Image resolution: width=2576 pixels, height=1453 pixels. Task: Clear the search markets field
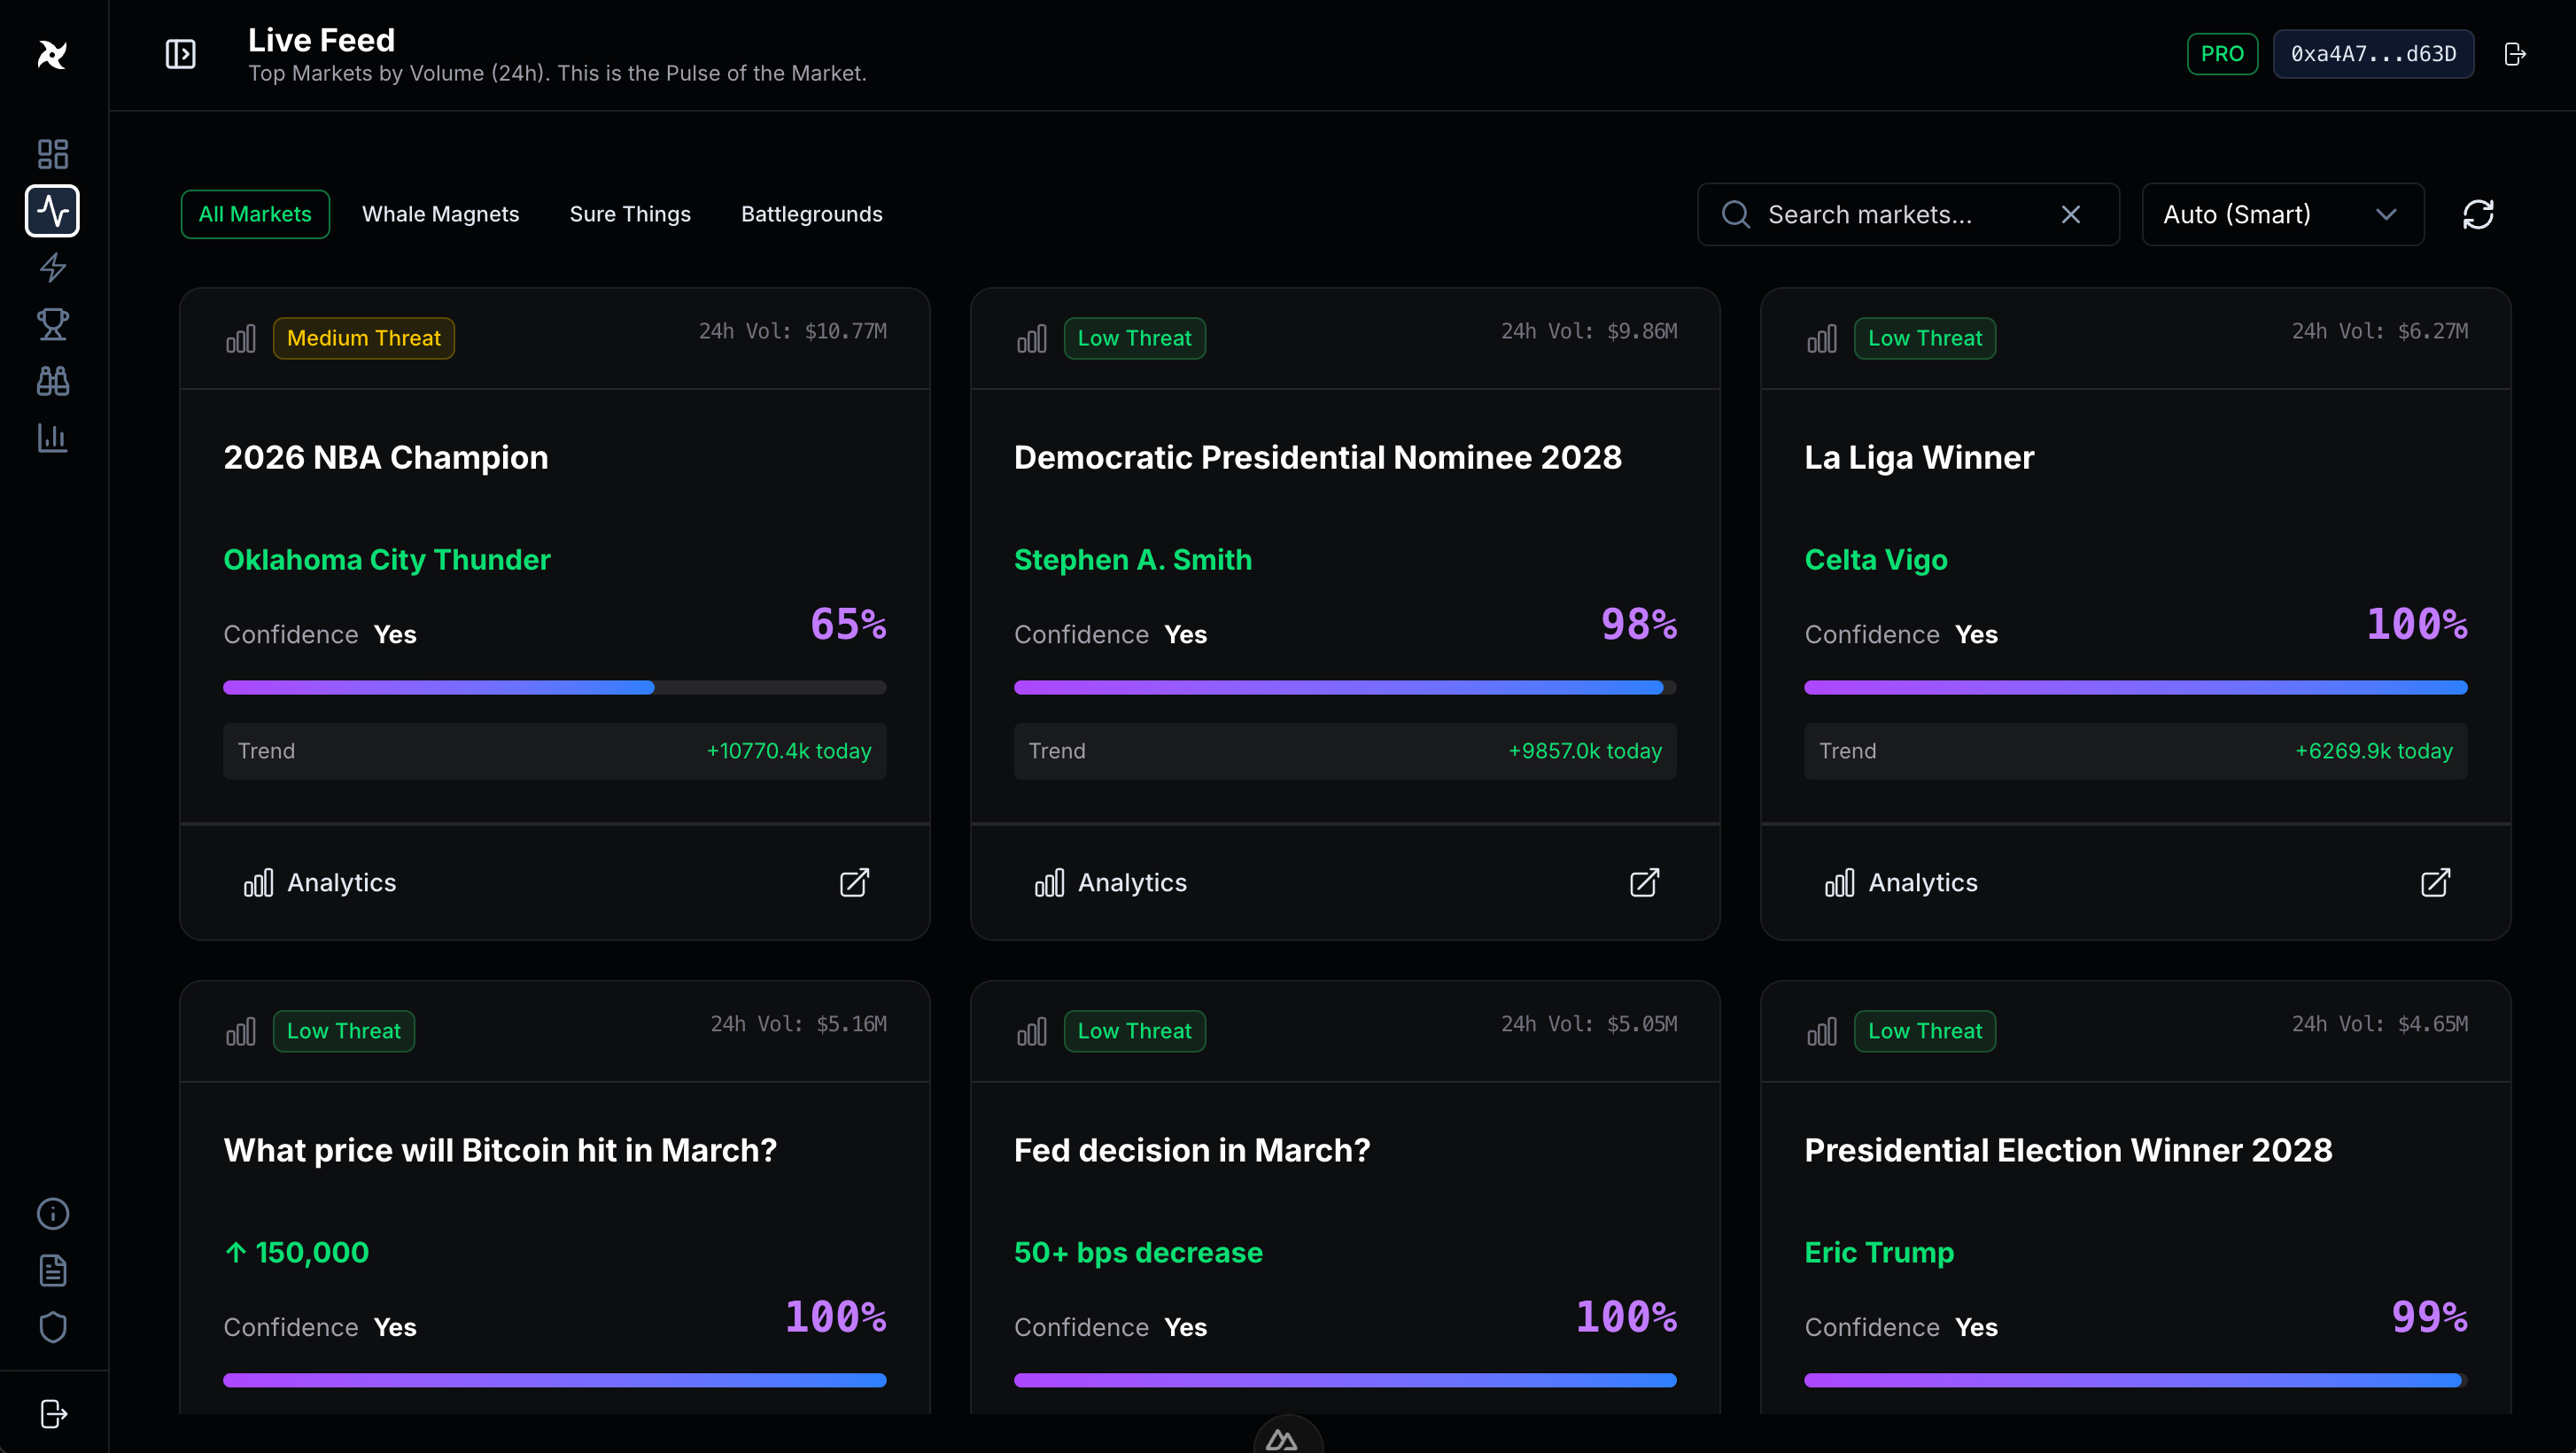point(2071,214)
